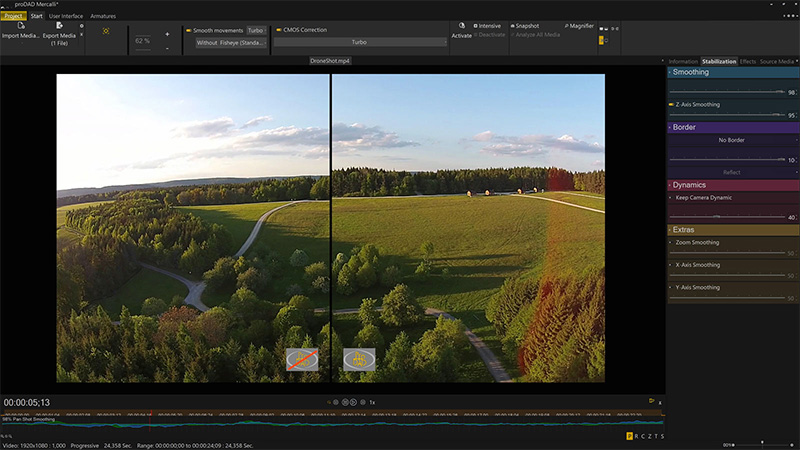Click the Intensive analysis button
800x450 pixels.
488,25
